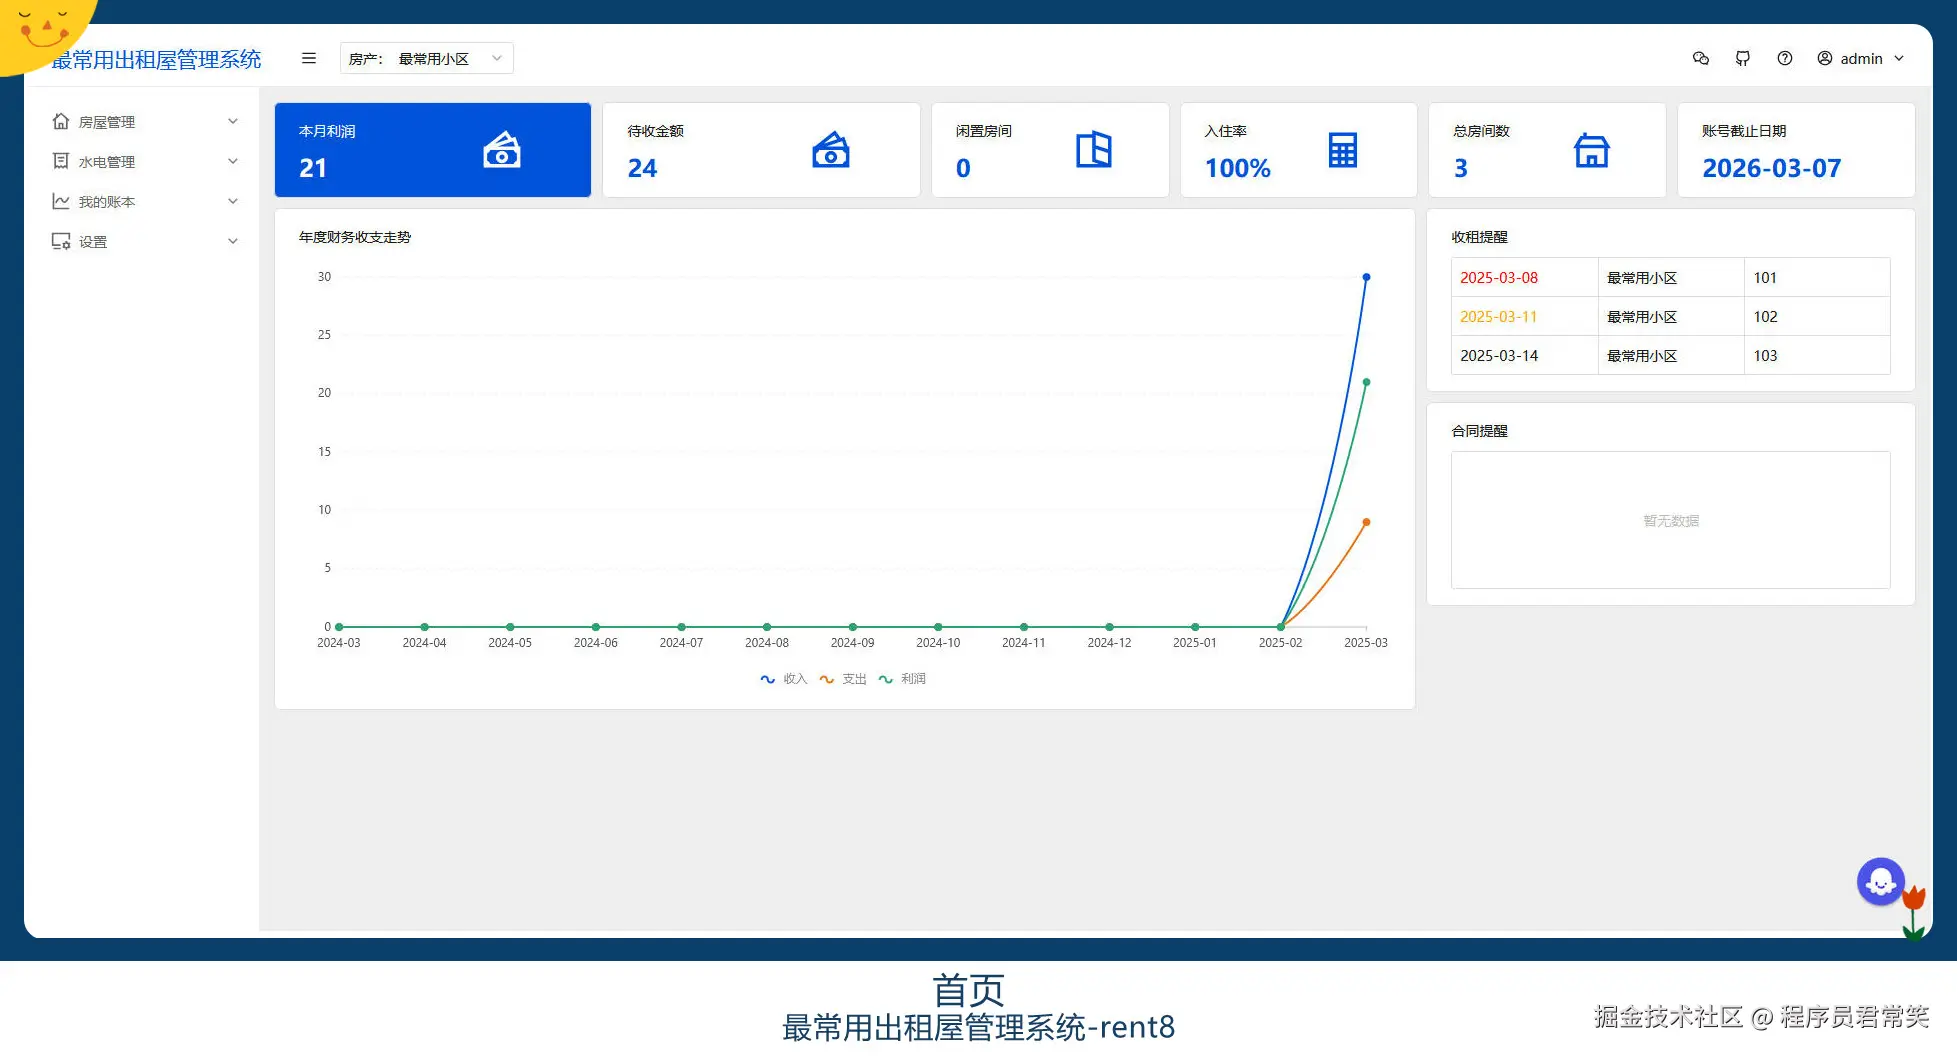1957x1058 pixels.
Task: Collapse the sidebar with the hamburger icon
Action: click(x=309, y=58)
